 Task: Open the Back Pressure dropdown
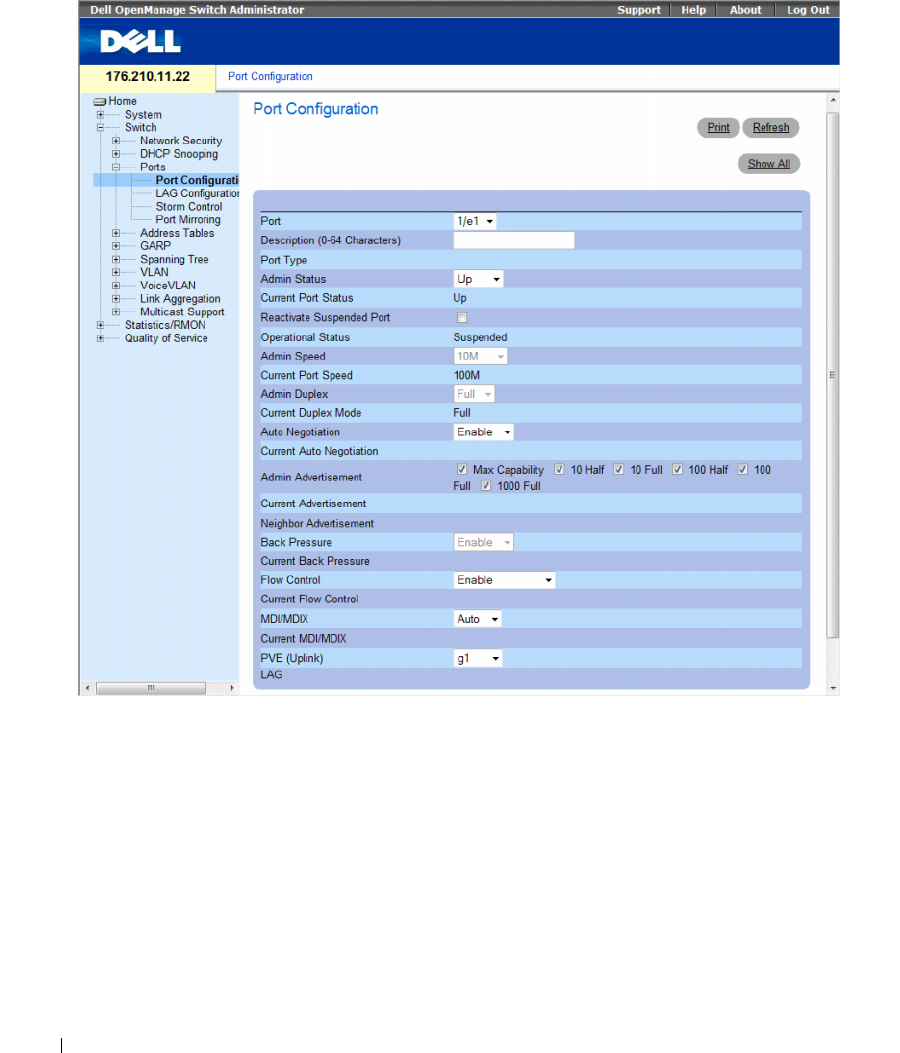point(484,543)
